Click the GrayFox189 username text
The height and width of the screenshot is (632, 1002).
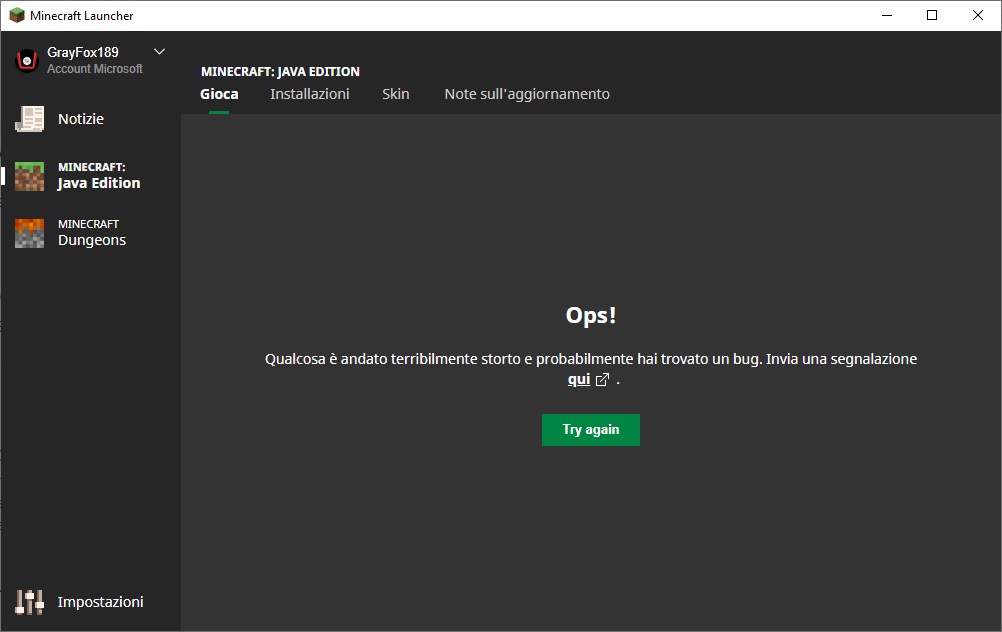coord(82,52)
